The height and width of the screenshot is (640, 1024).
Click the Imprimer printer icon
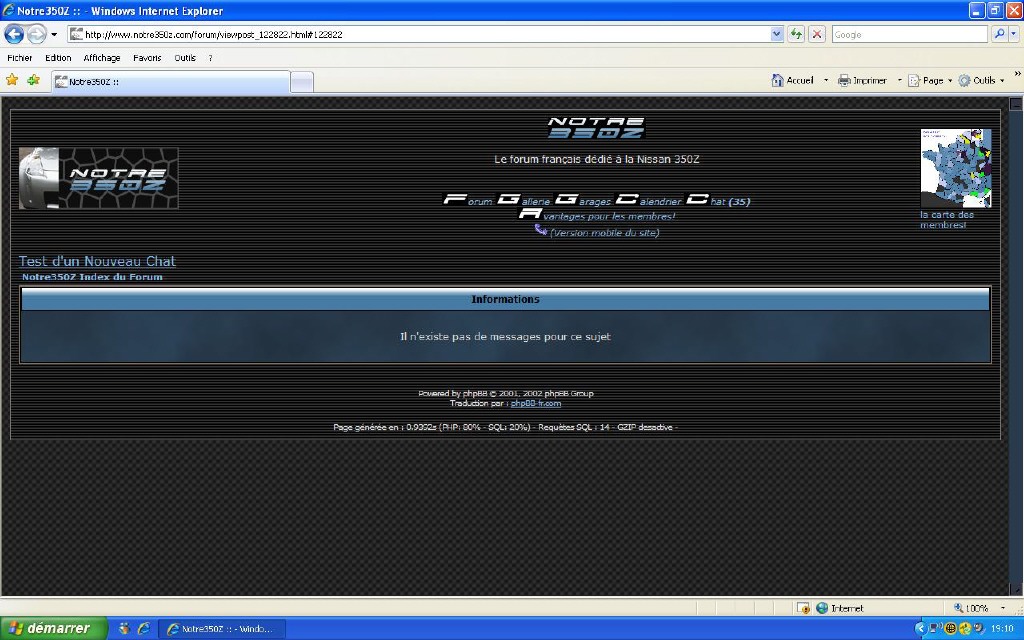click(x=844, y=80)
